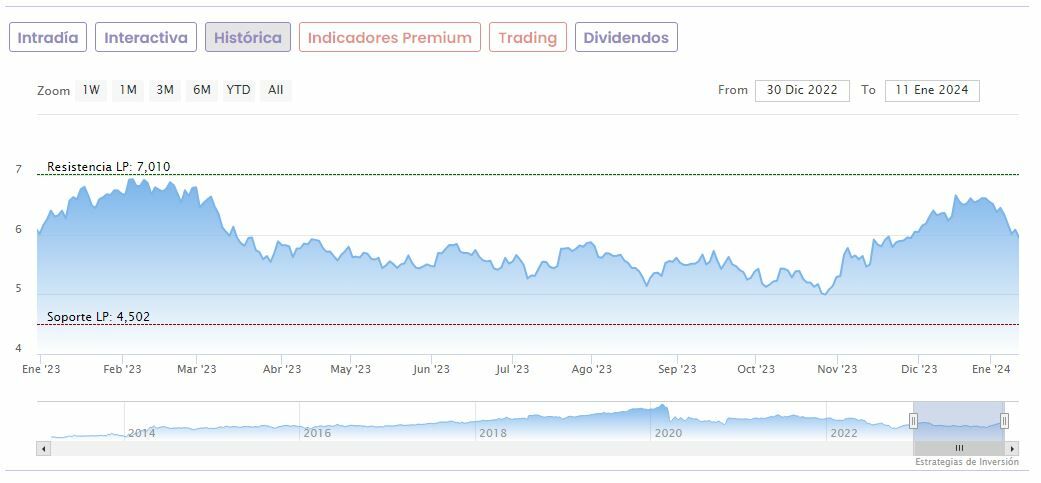Click the left range handle in navigator

click(913, 421)
